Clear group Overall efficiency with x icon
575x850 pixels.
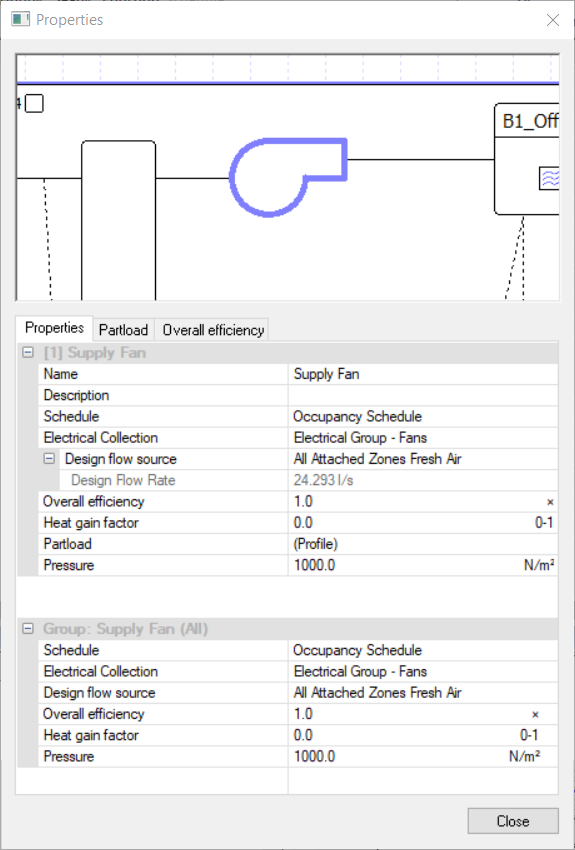click(x=535, y=714)
